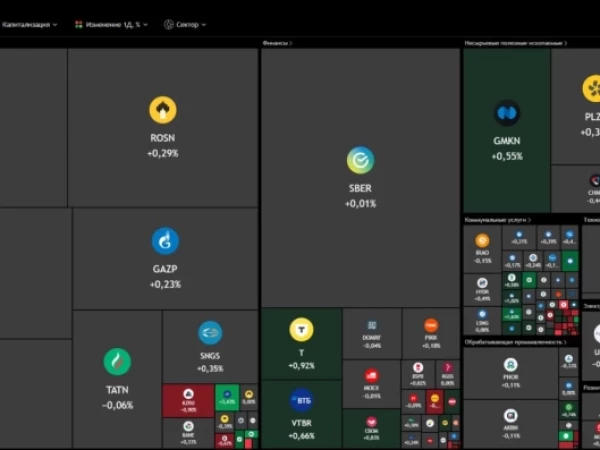The height and width of the screenshot is (450, 600).
Task: Expand the Коммунальные услуги sector header
Action: [x=498, y=220]
